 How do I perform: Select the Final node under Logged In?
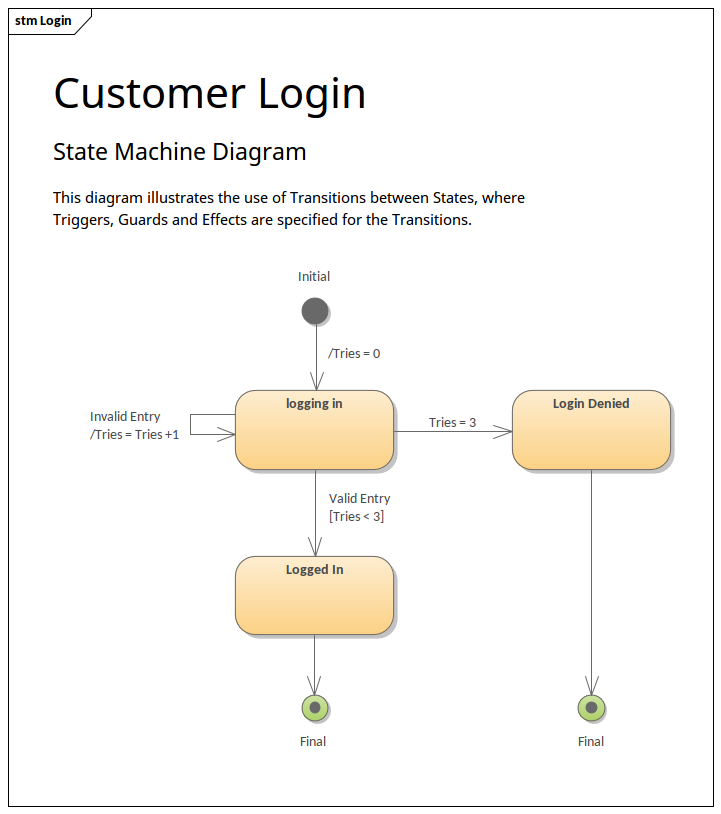point(315,707)
